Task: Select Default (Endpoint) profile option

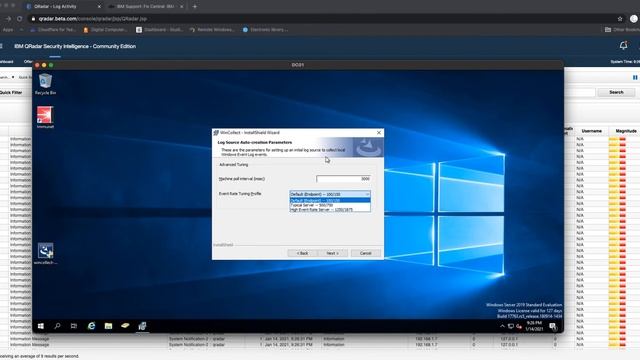Action: pyautogui.click(x=330, y=200)
